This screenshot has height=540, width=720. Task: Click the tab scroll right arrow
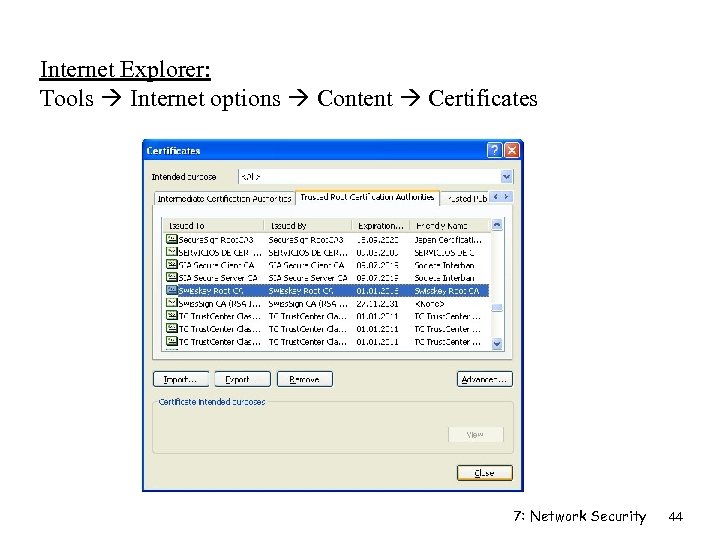tap(506, 197)
